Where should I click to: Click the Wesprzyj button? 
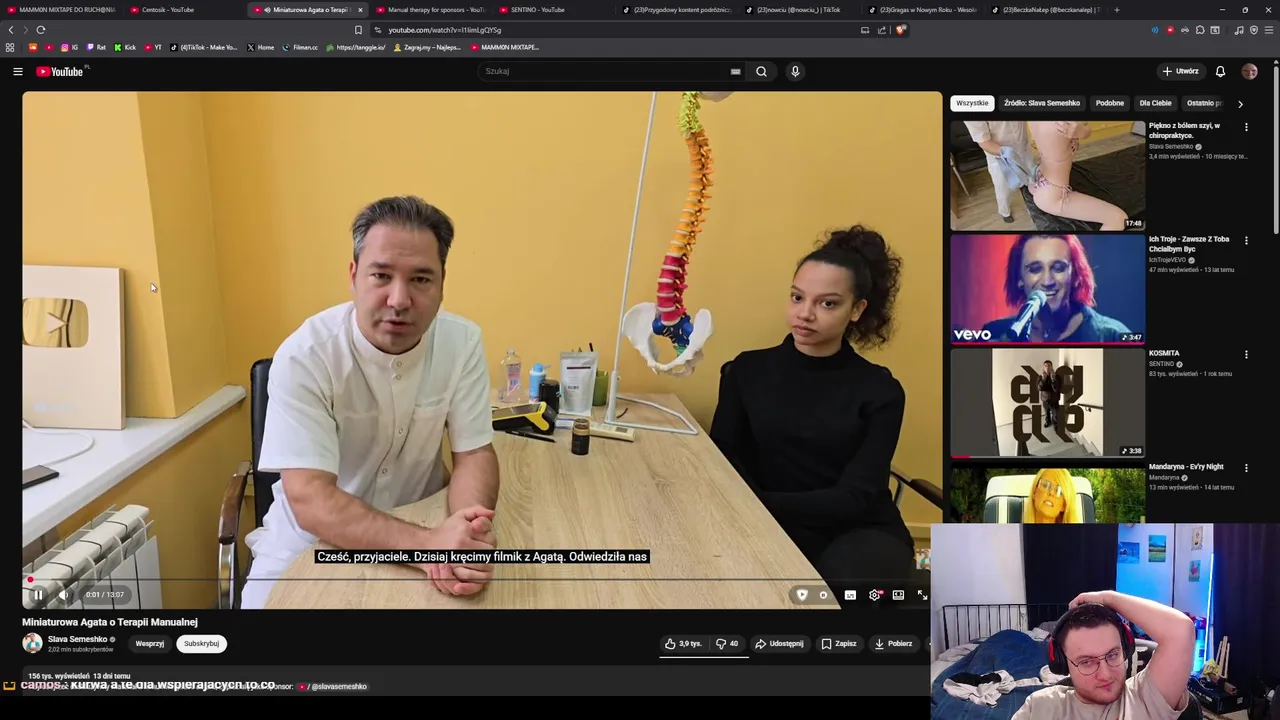tap(150, 644)
